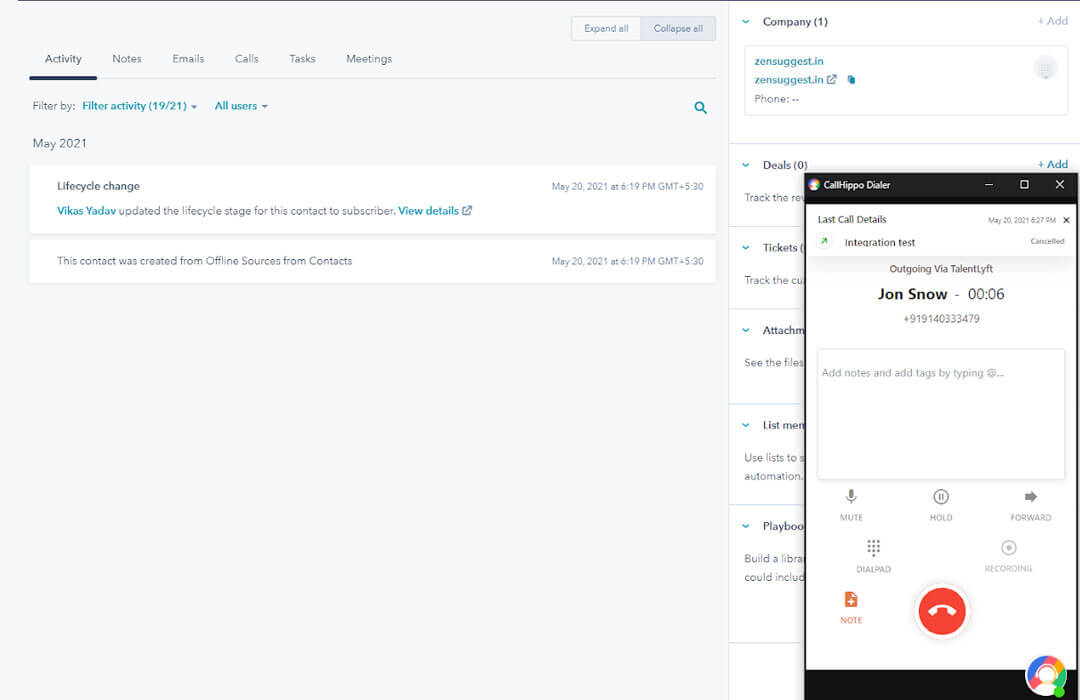Open the Vikas Yadav user link
1080x700 pixels.
(x=86, y=211)
